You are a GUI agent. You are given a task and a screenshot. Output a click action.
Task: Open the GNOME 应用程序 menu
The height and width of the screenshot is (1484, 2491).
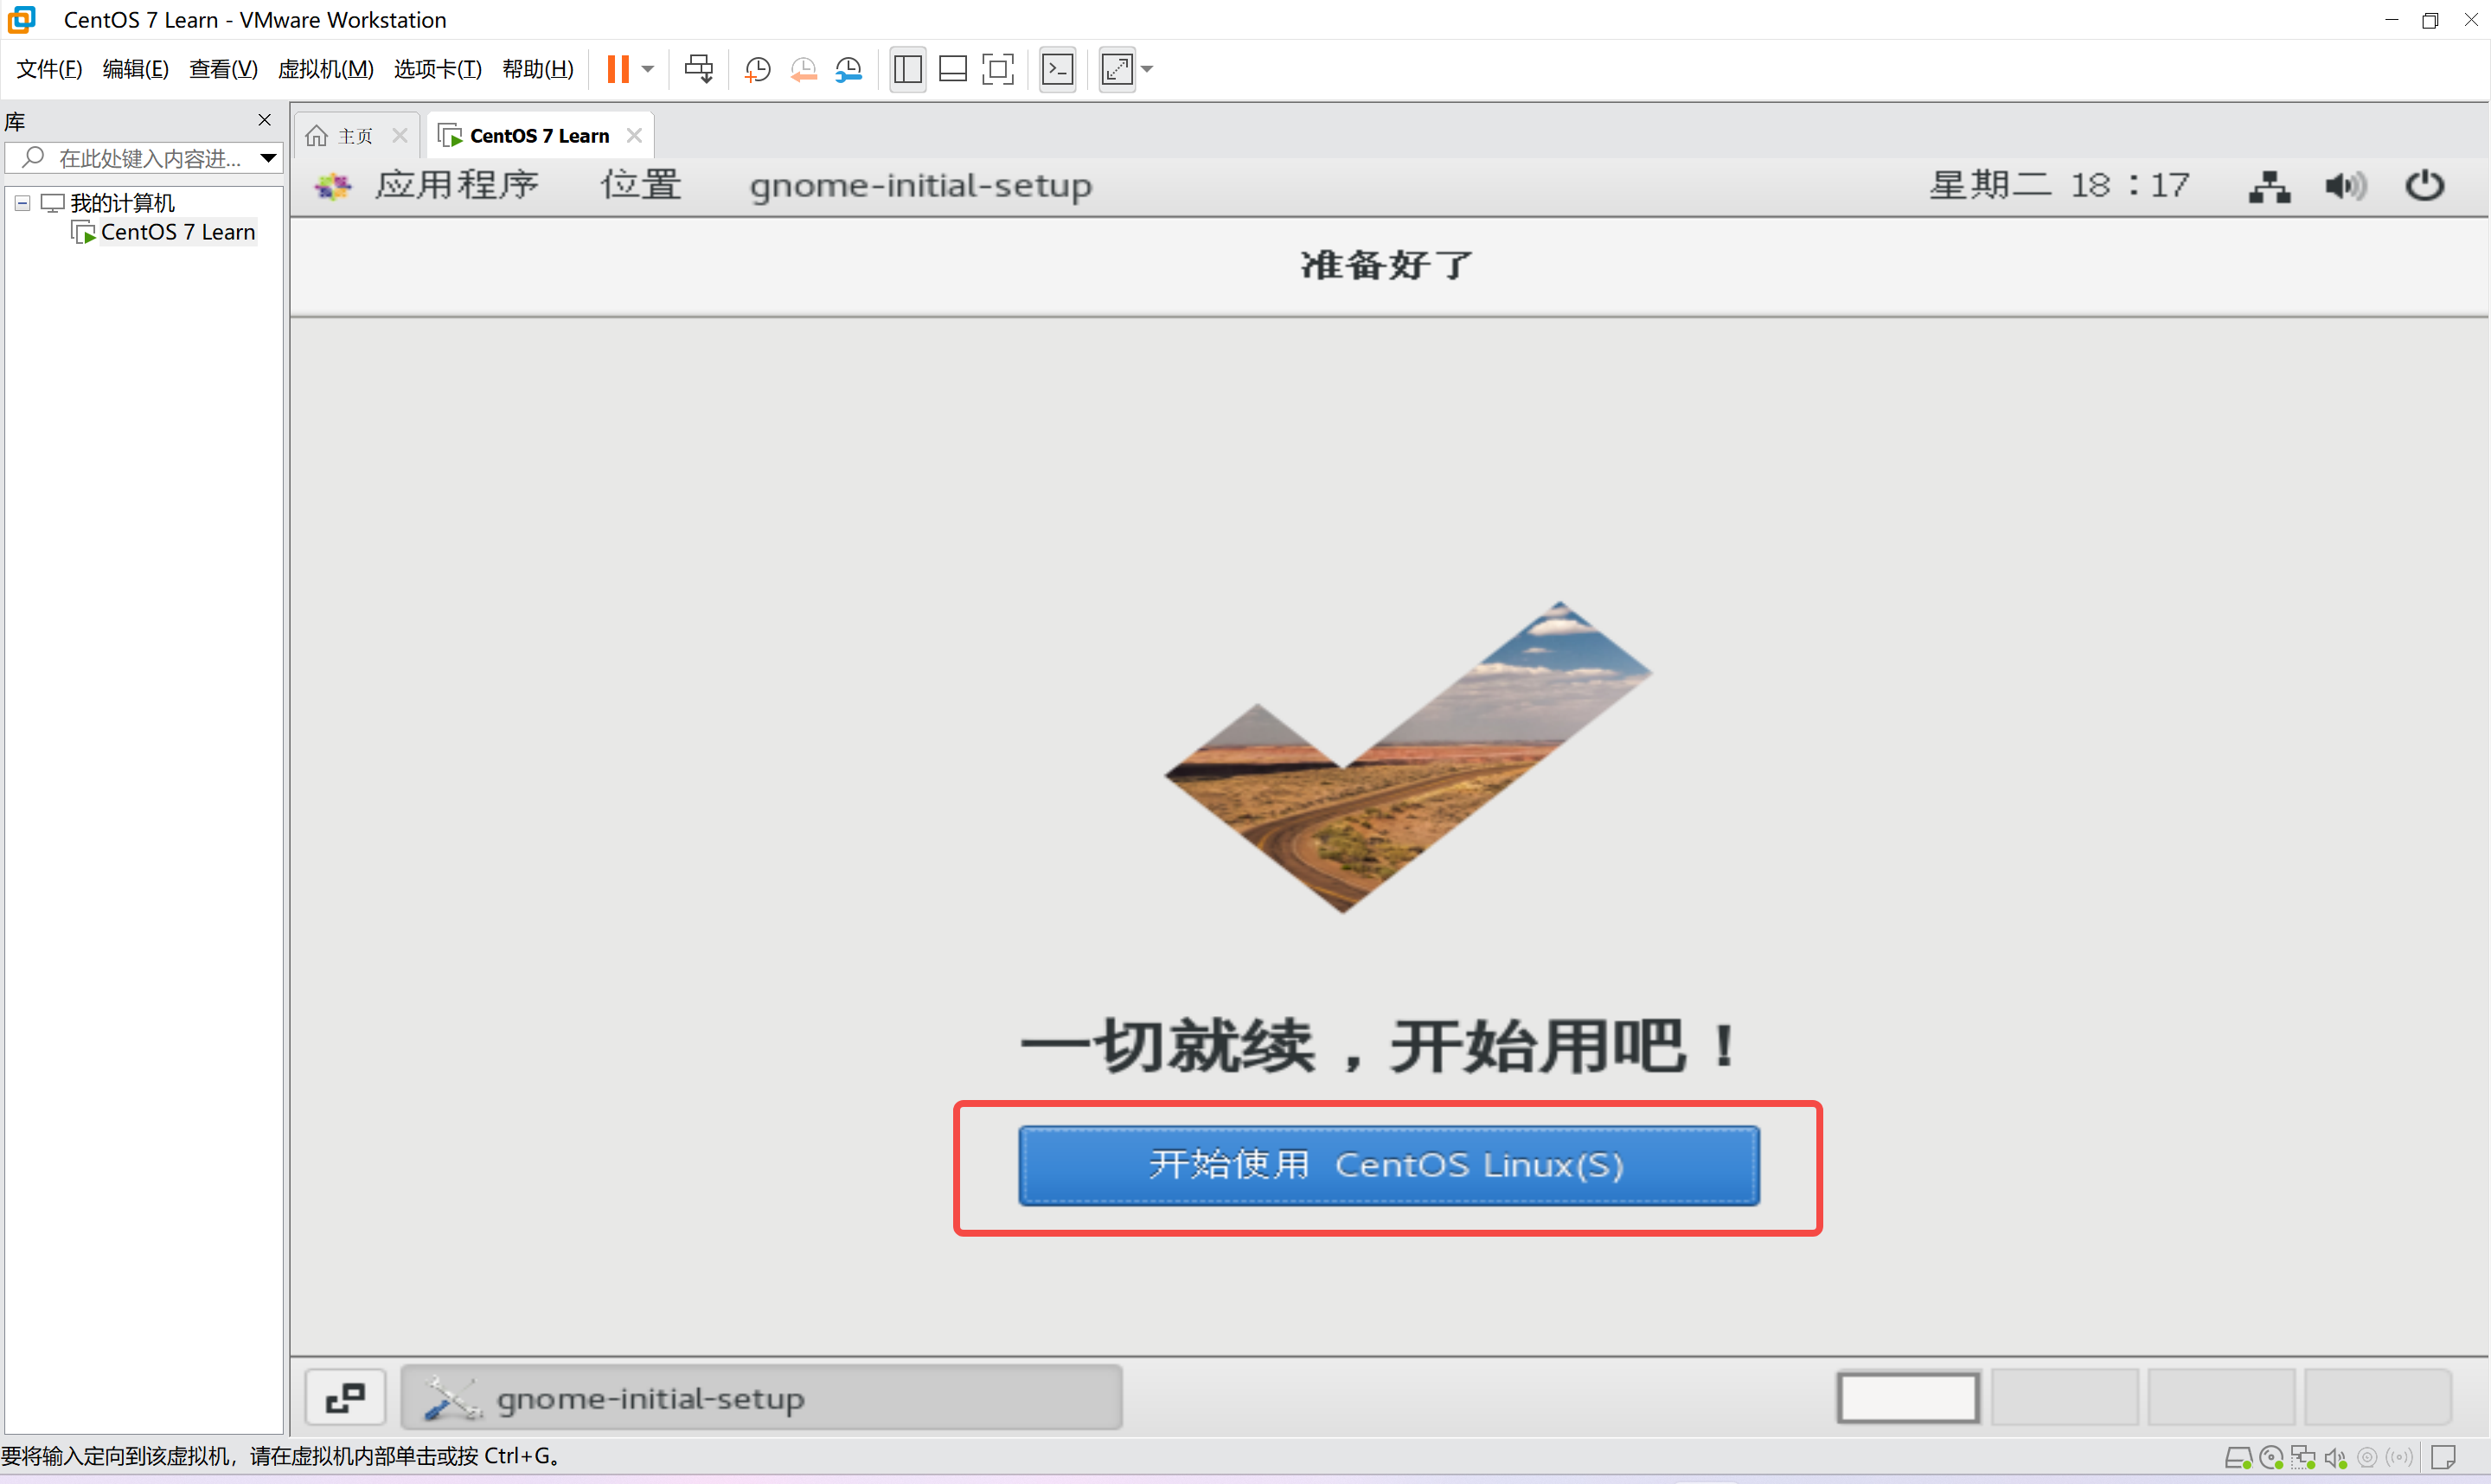[x=457, y=185]
